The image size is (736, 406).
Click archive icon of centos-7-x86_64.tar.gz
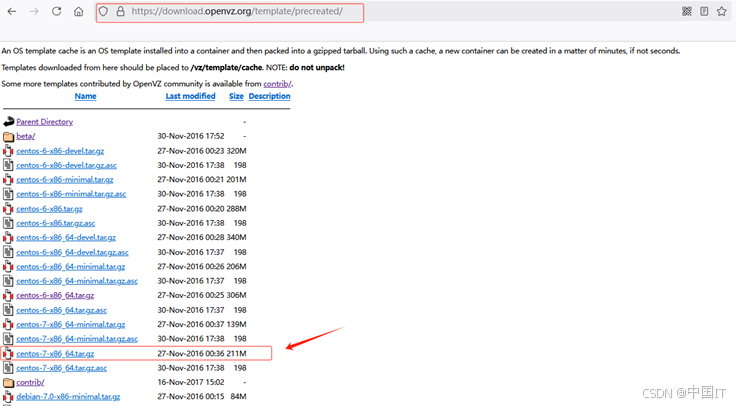(x=8, y=353)
